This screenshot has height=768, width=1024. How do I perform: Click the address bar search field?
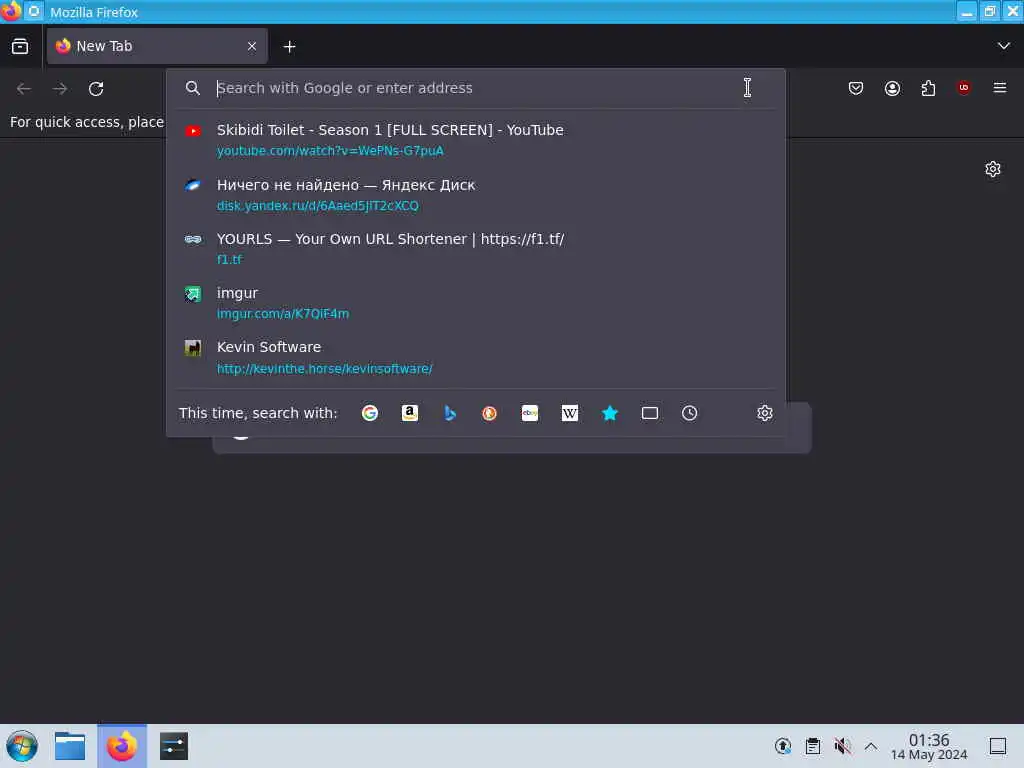[x=475, y=88]
